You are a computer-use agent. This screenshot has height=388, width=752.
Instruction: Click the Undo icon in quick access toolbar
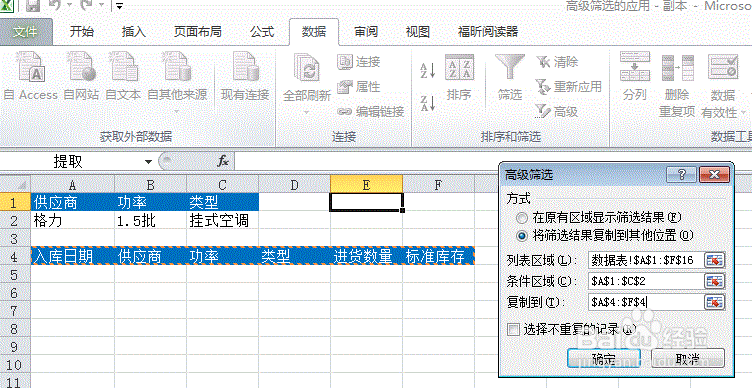pyautogui.click(x=56, y=6)
